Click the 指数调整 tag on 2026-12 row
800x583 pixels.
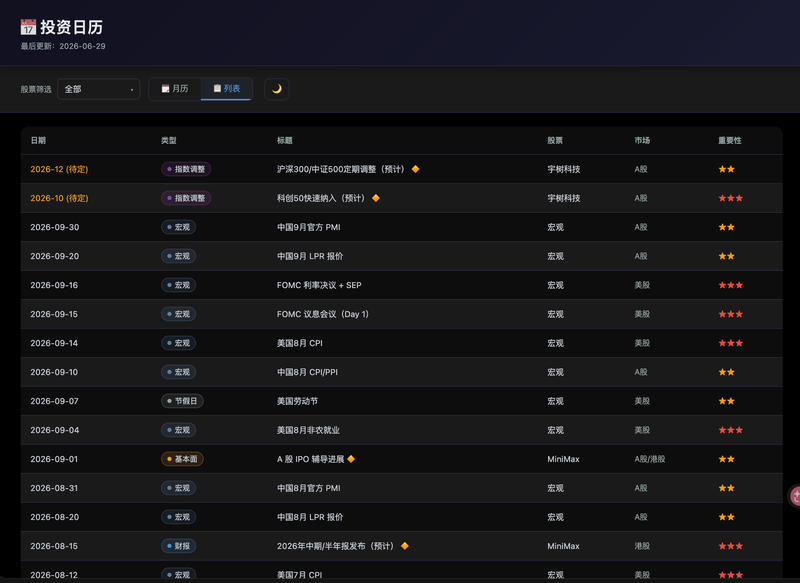(186, 169)
